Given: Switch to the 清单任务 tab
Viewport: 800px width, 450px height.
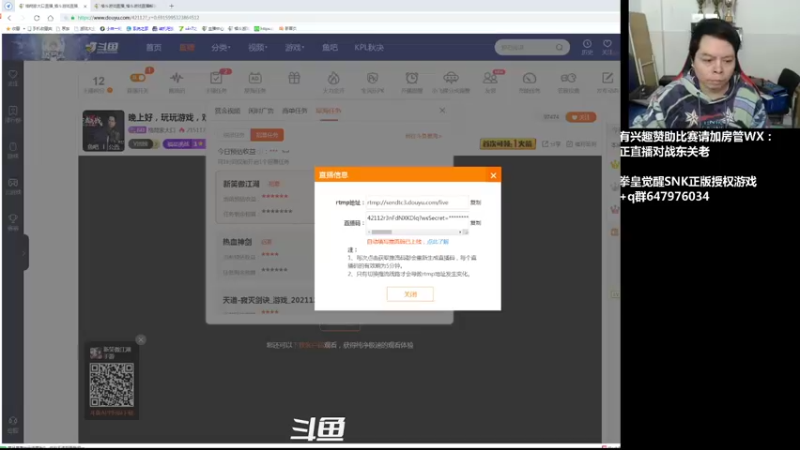Looking at the screenshot, I should 295,111.
